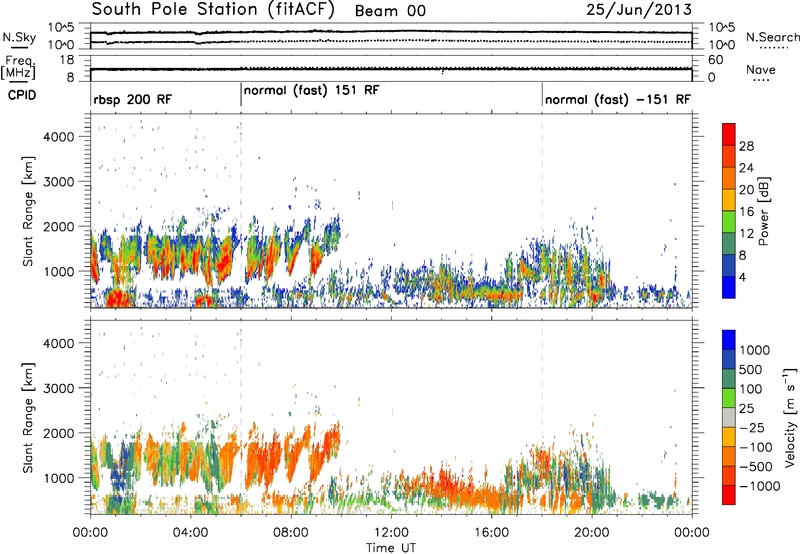Click the '500' tick on Velocity scale

click(x=750, y=370)
